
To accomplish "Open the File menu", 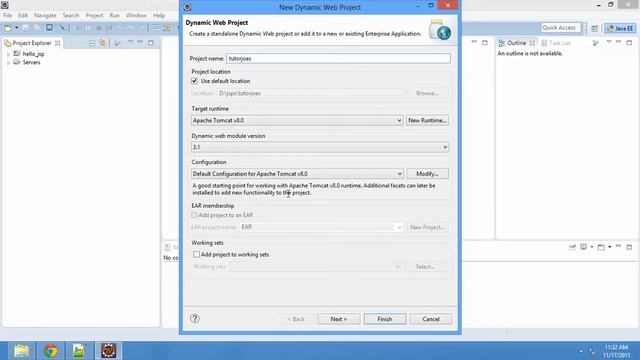I will click(7, 16).
